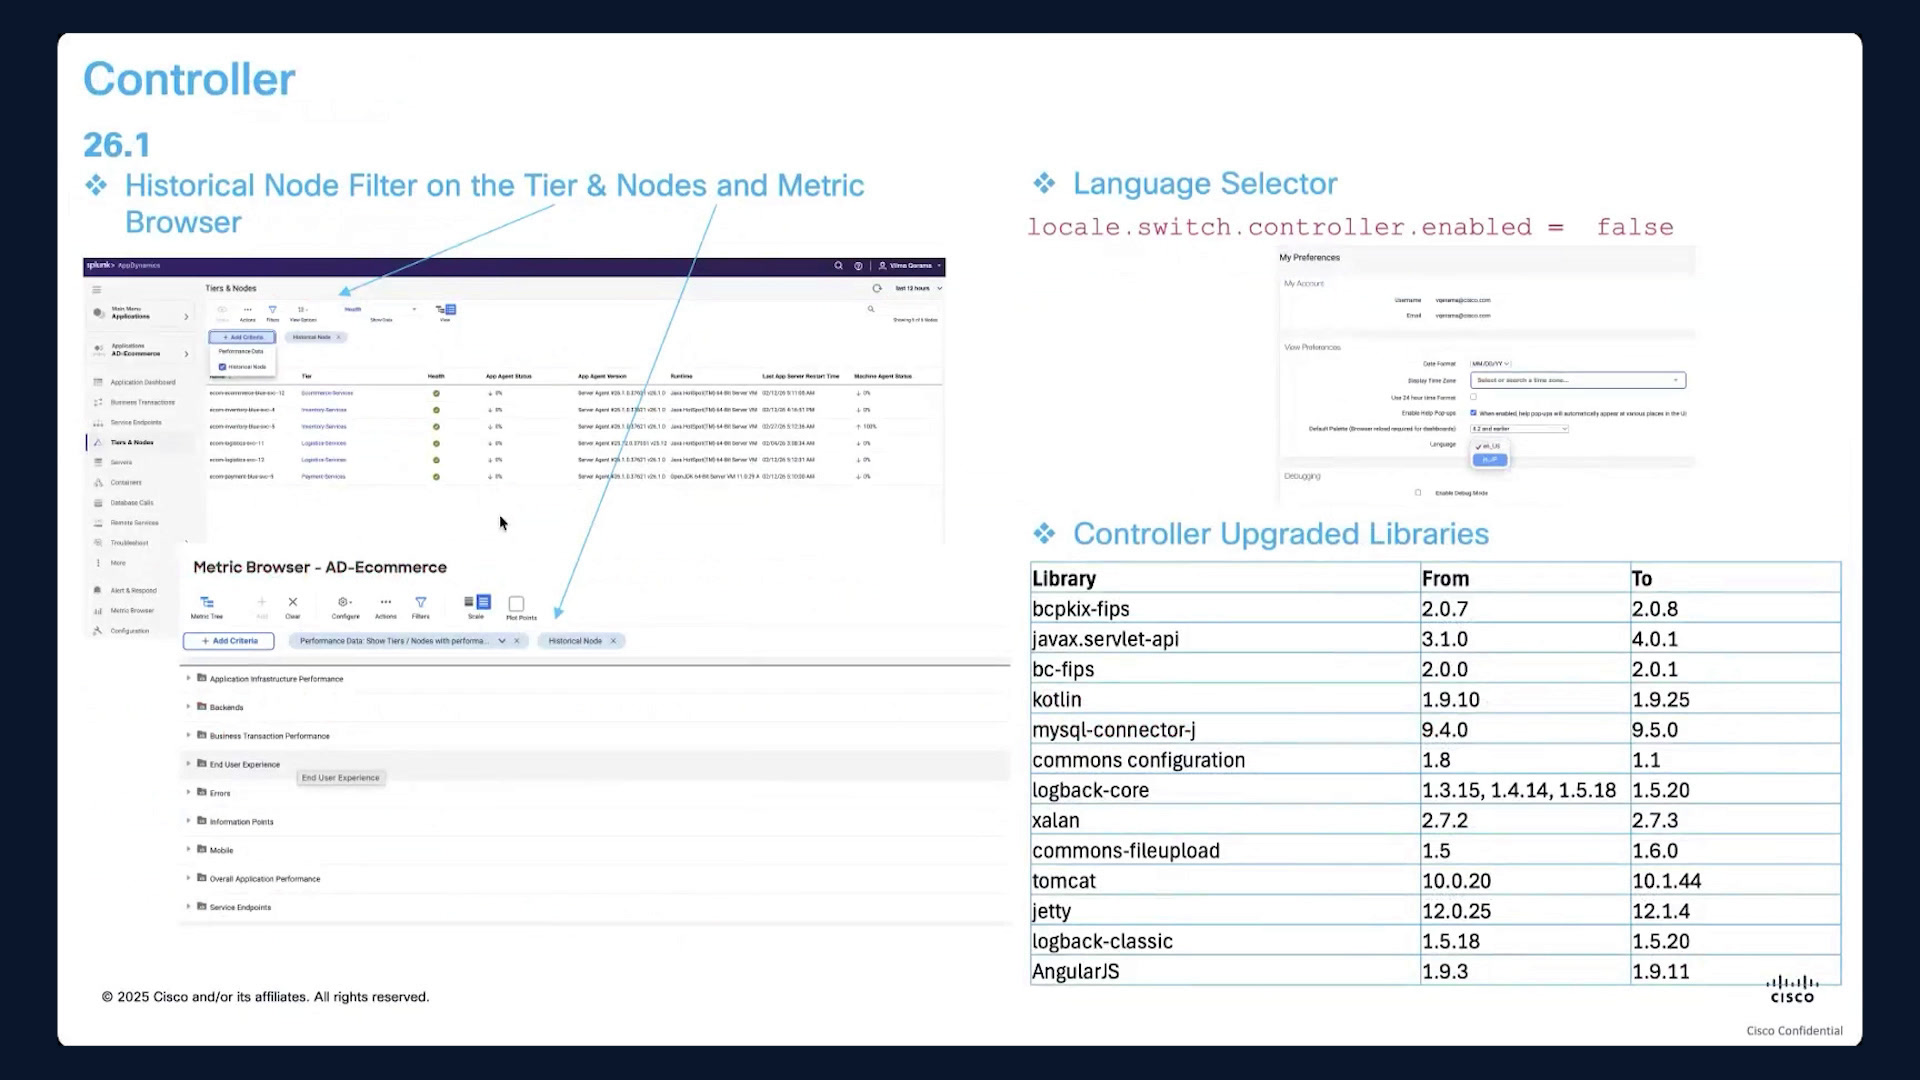Image resolution: width=1920 pixels, height=1080 pixels.
Task: Toggle the Plot Points checkbox
Action: tap(516, 604)
